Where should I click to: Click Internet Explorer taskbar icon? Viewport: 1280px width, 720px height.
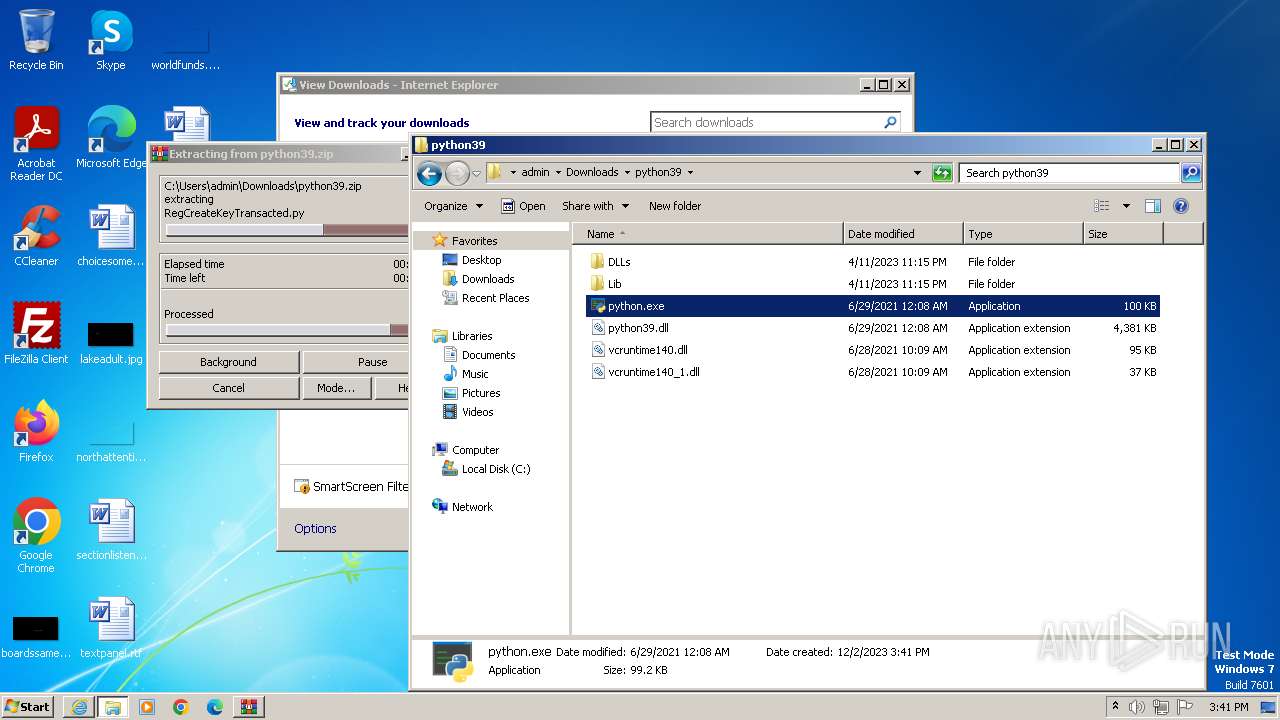[79, 707]
